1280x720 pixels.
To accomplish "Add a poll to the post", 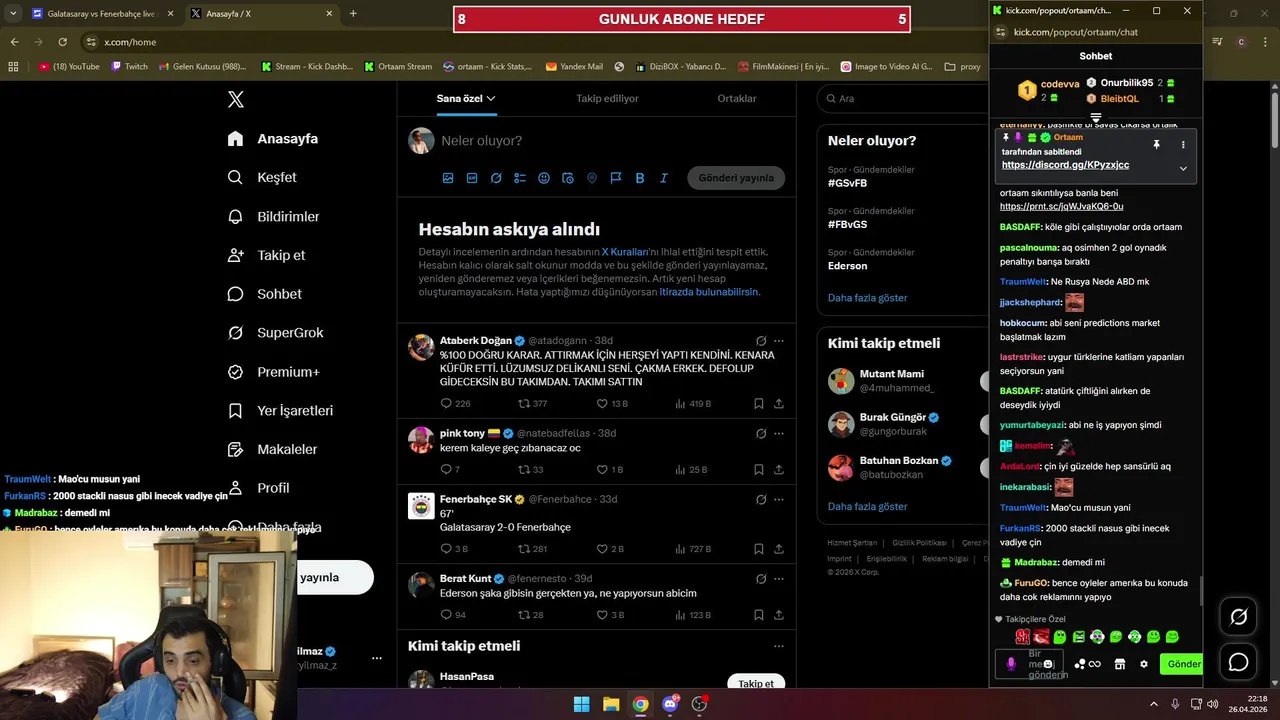I will click(x=520, y=178).
